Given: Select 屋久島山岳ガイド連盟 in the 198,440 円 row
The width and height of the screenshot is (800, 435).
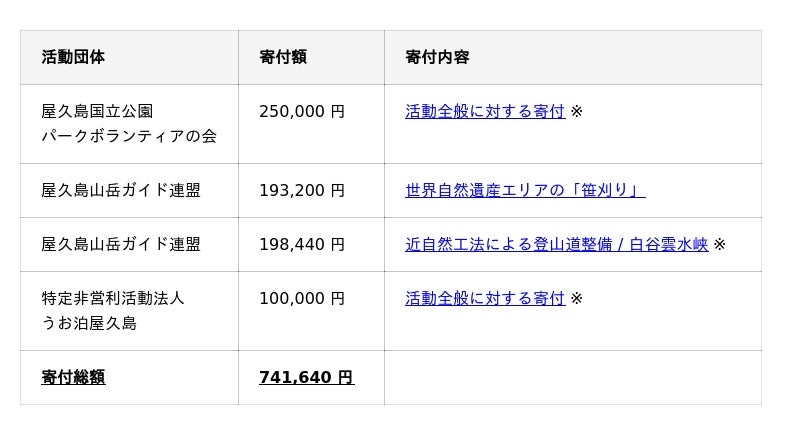Looking at the screenshot, I should tap(121, 244).
